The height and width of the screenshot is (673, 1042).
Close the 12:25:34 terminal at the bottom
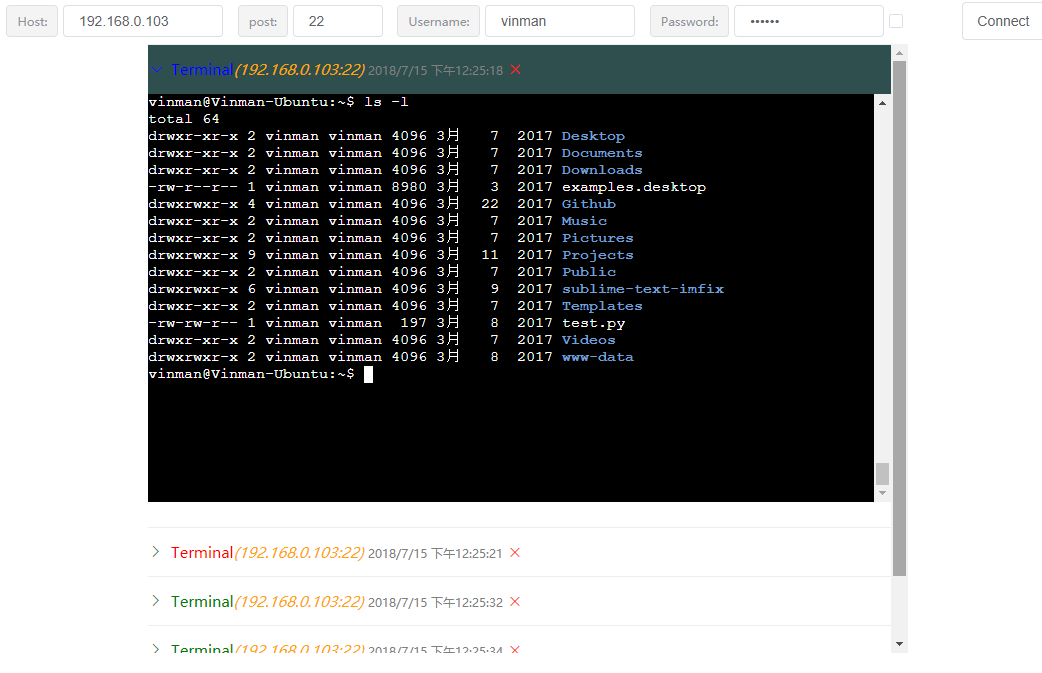[514, 649]
